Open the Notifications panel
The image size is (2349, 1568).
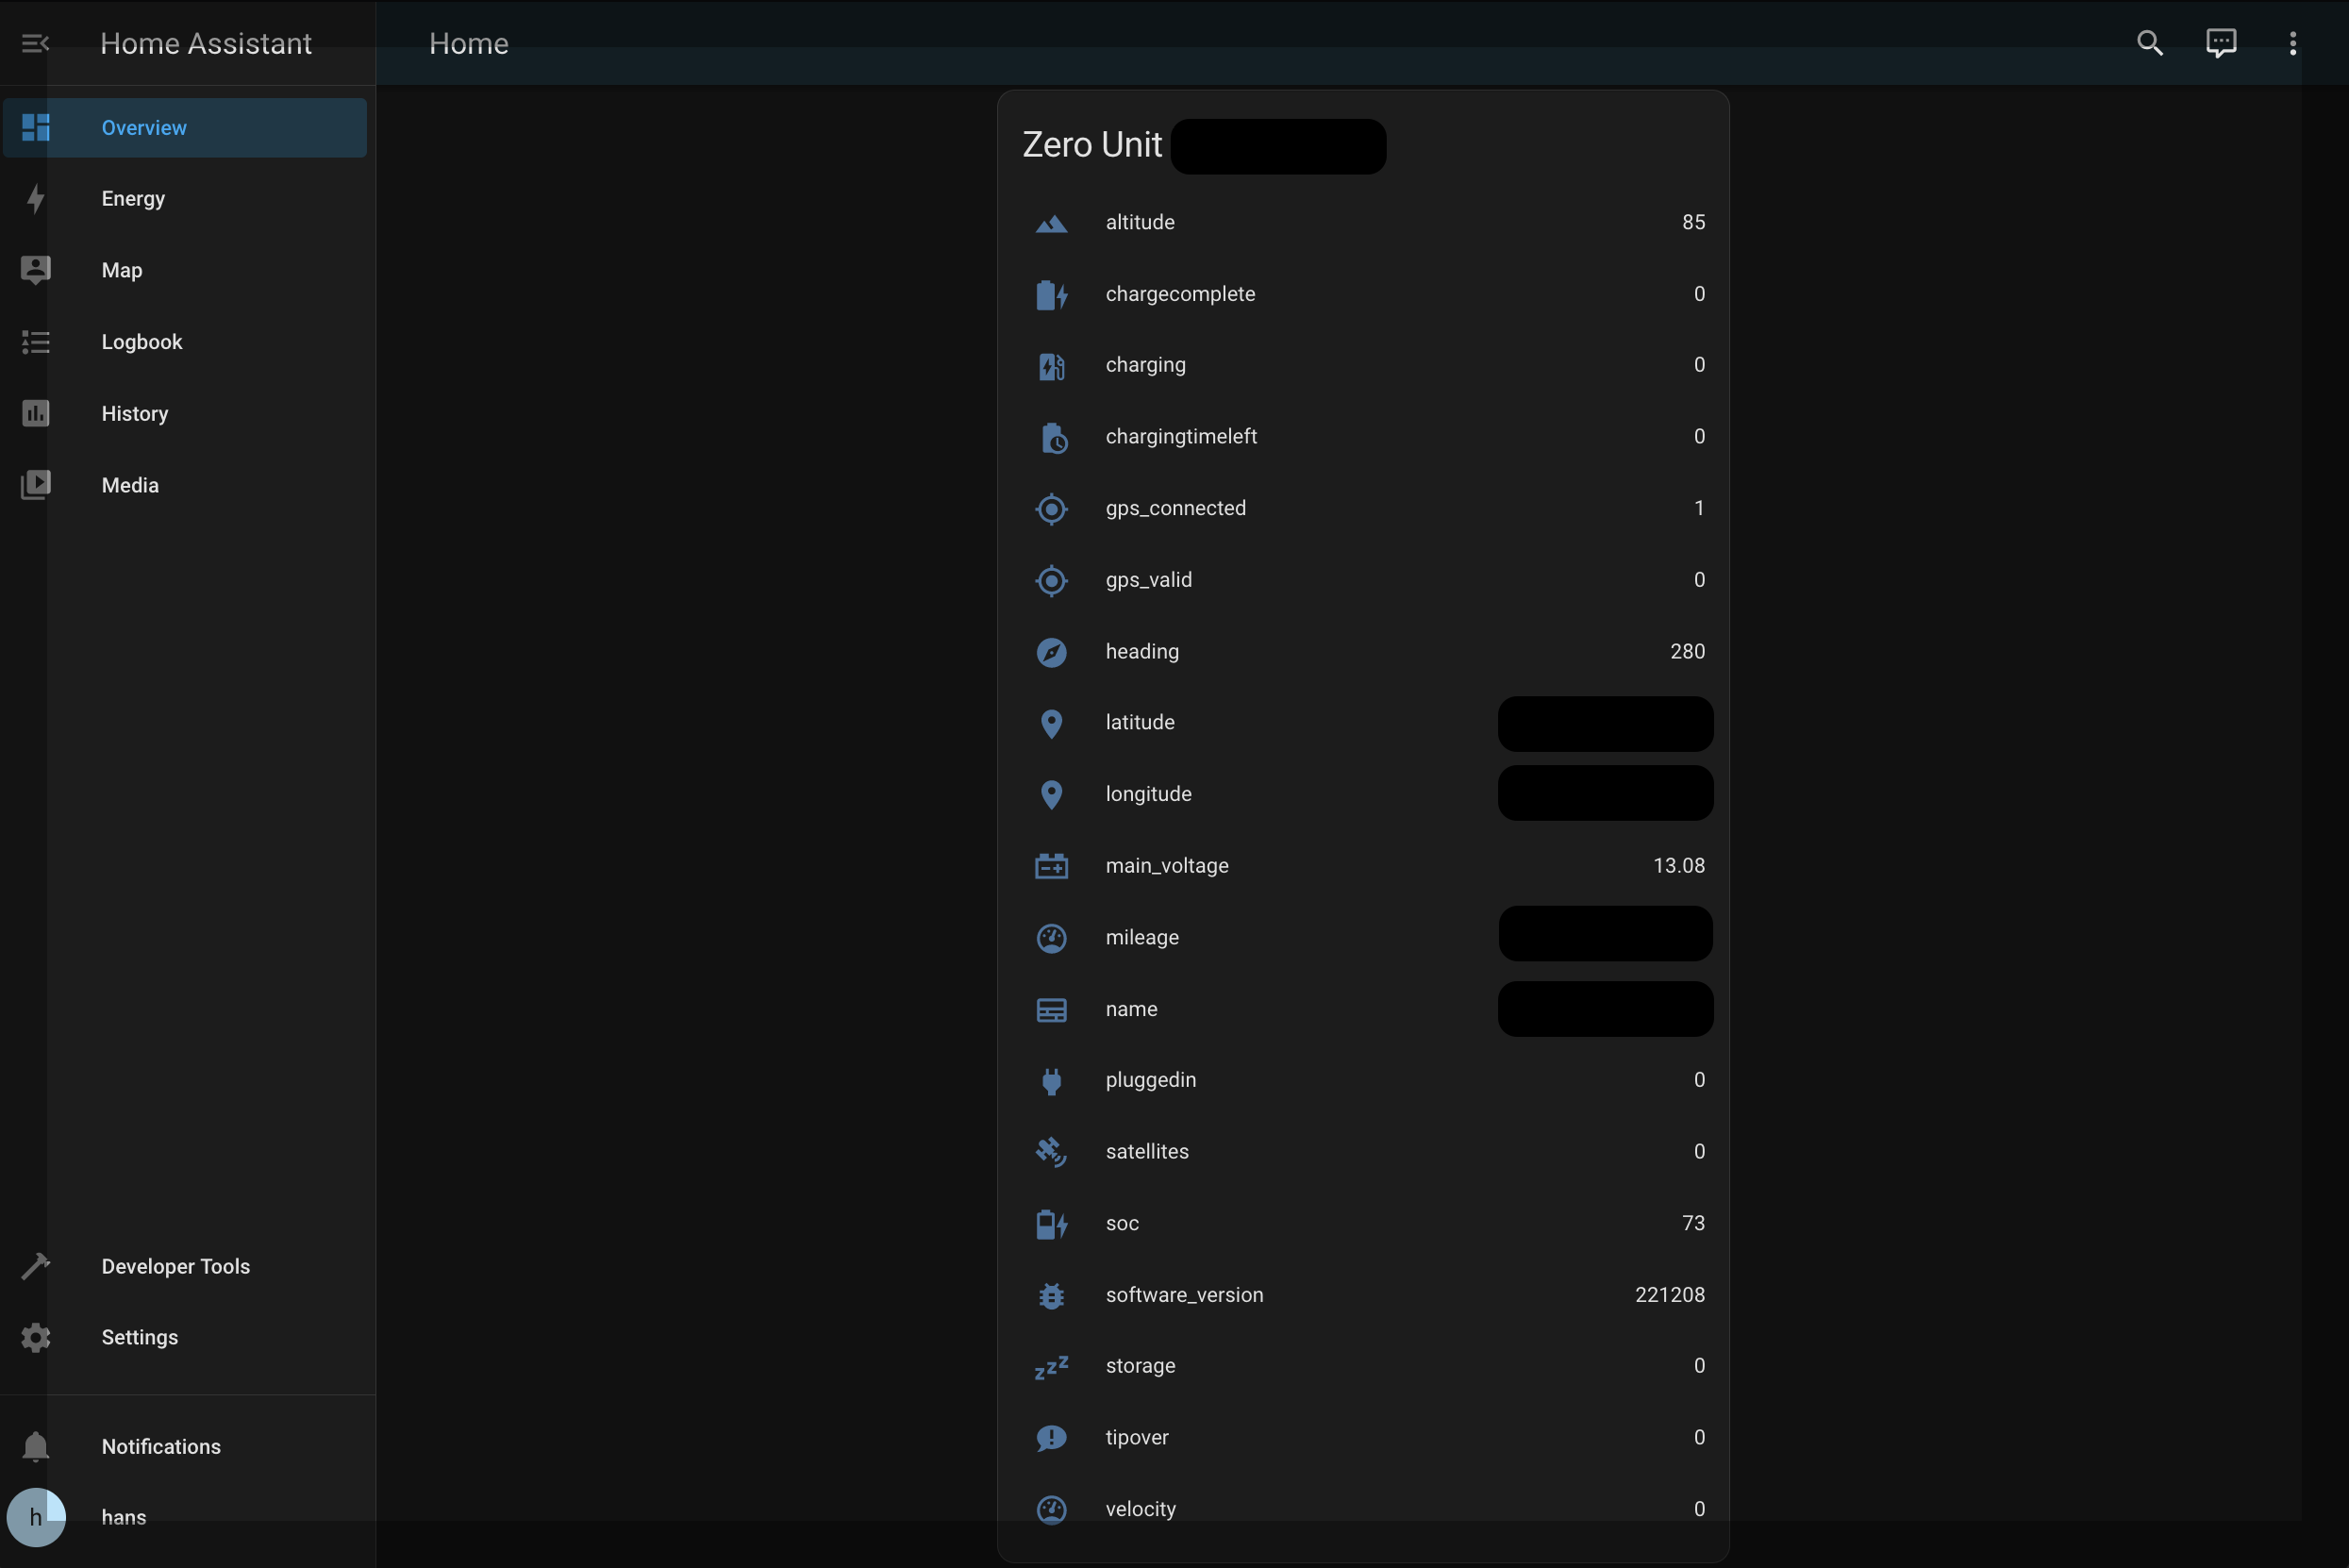coord(160,1447)
